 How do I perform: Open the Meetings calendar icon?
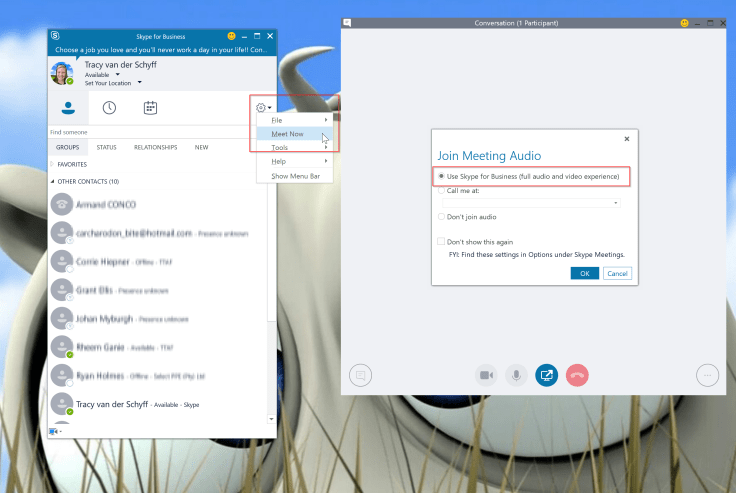tap(150, 108)
